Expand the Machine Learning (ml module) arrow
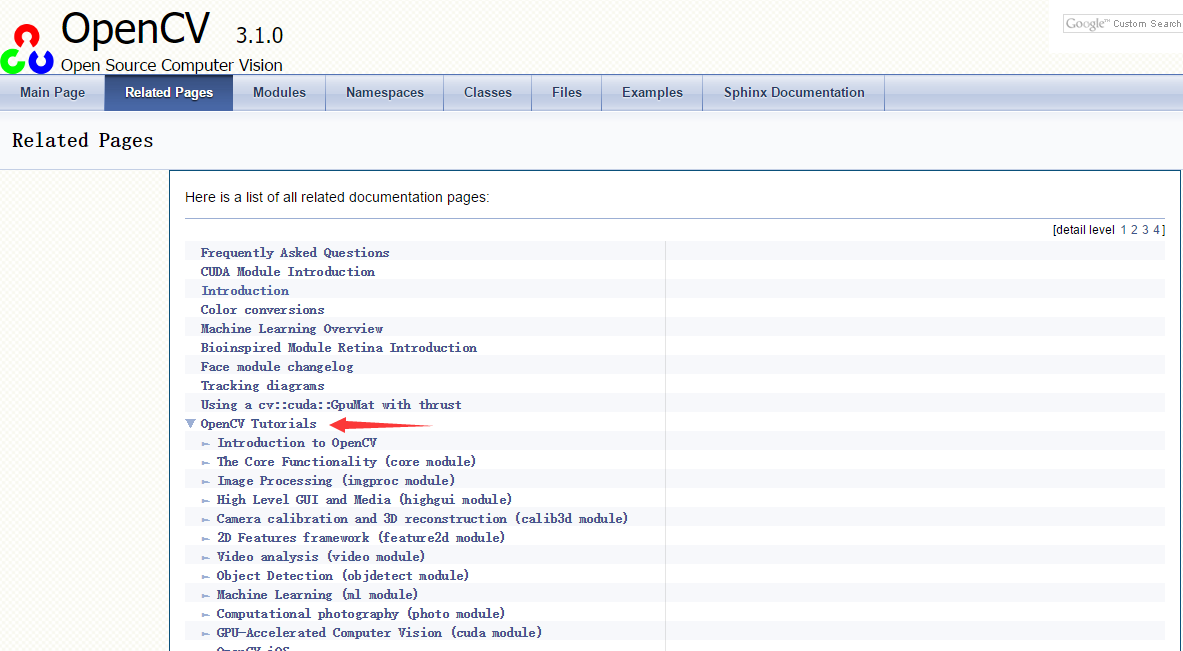 click(x=206, y=595)
